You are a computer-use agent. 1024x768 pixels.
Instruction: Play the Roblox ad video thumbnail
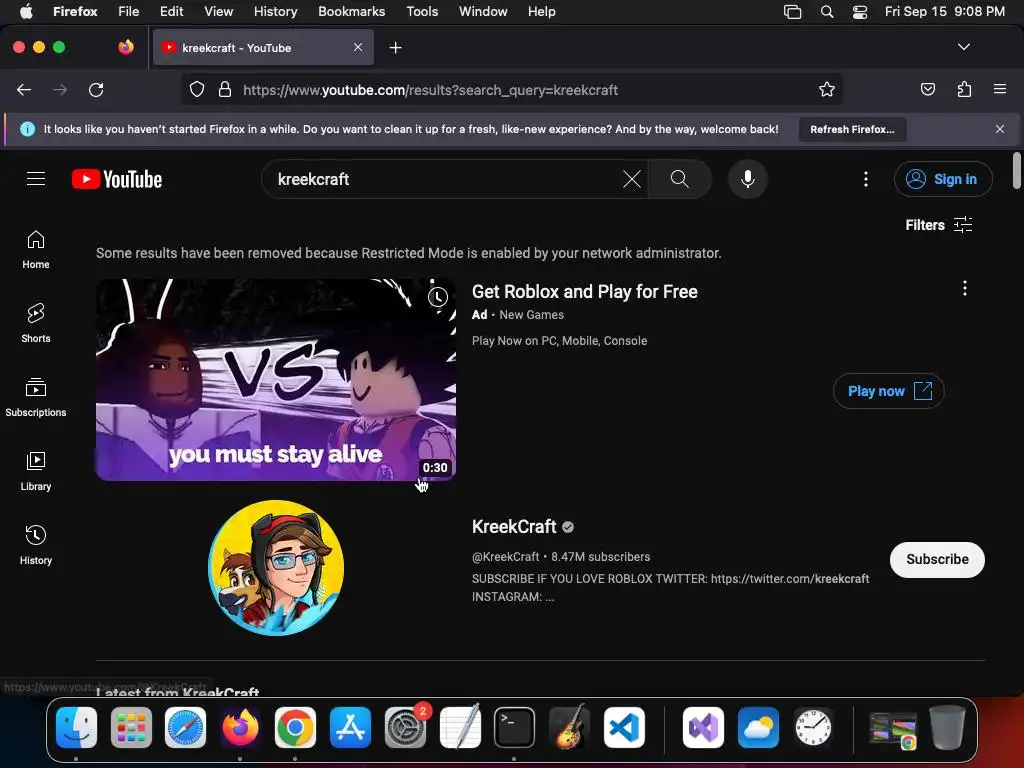(276, 380)
